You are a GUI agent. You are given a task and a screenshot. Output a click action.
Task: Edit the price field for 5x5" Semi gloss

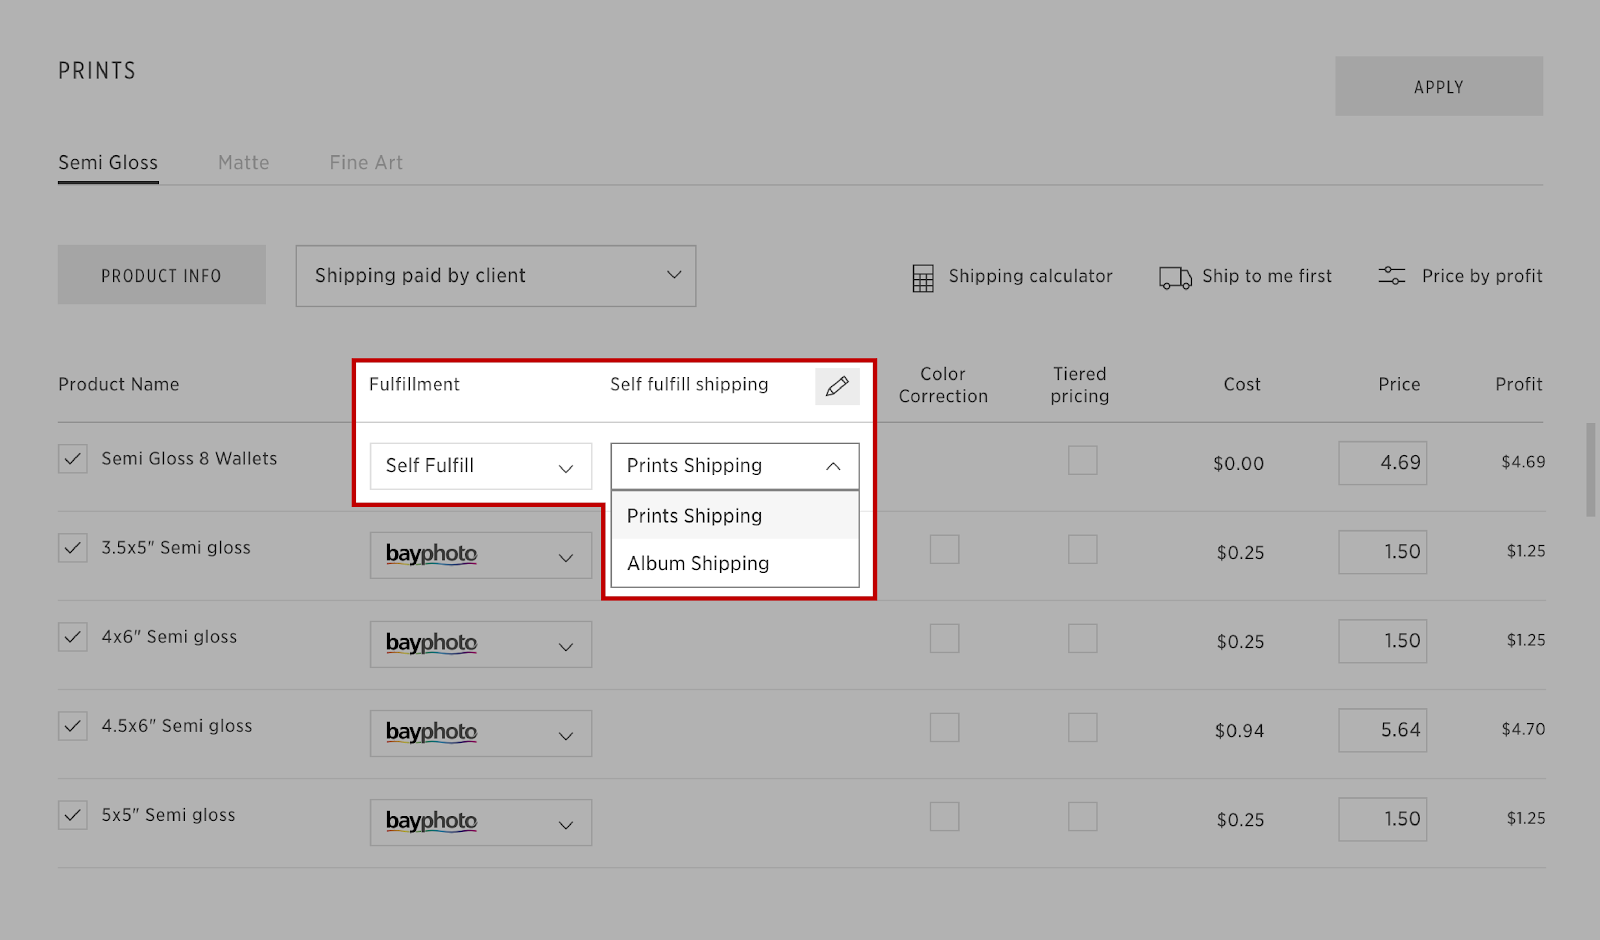click(1383, 819)
